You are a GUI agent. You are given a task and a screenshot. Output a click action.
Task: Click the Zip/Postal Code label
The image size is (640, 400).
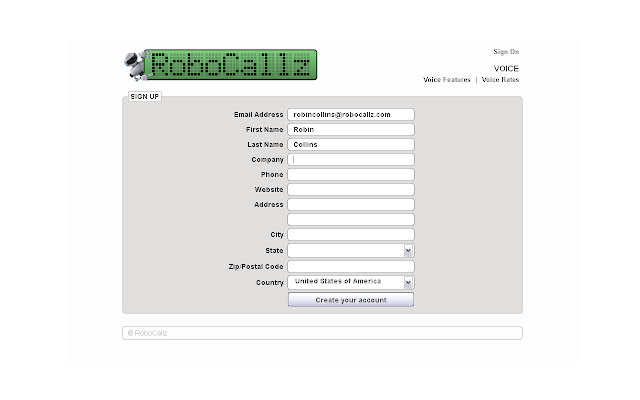click(x=256, y=267)
